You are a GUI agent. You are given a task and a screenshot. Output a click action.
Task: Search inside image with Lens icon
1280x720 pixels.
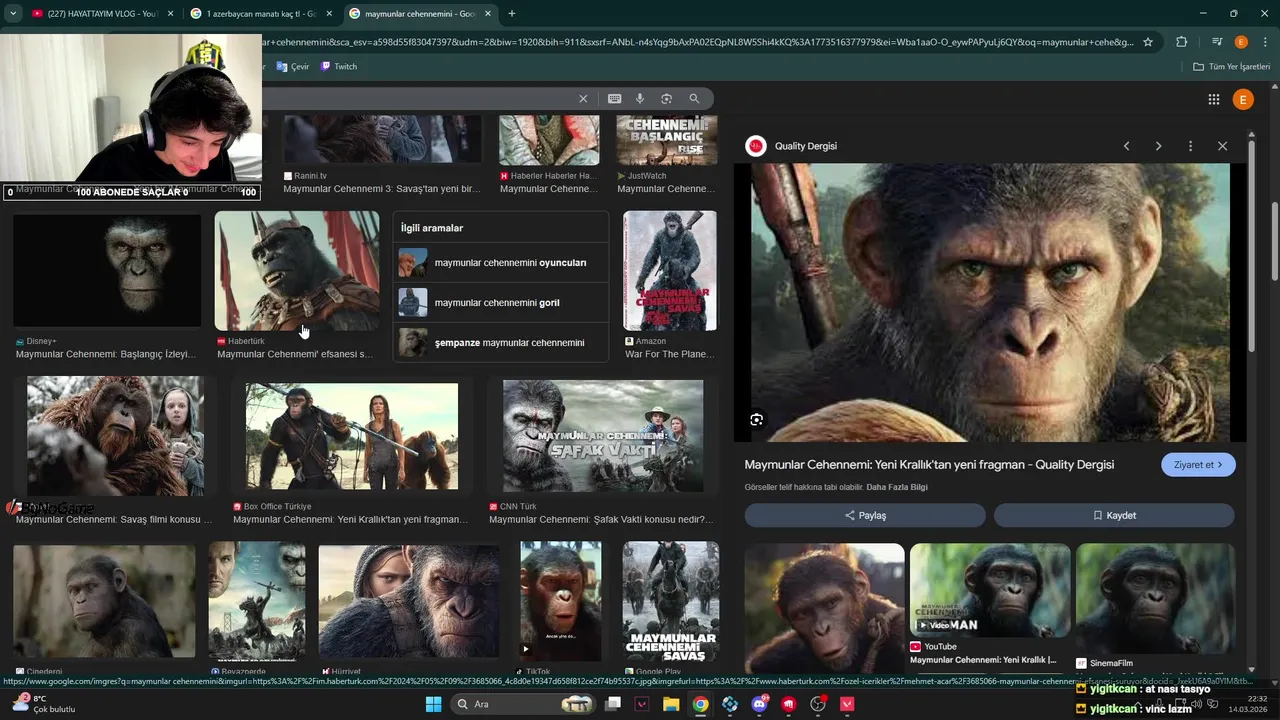tap(757, 420)
